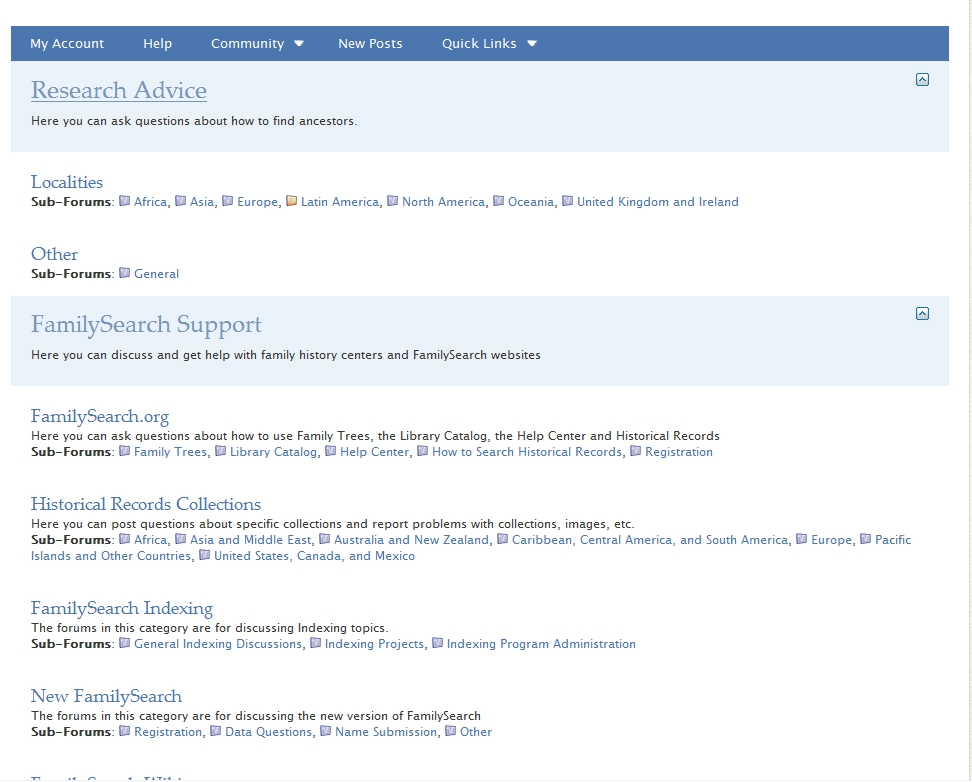Click the icon beside Australia and New Zealand
972x782 pixels.
tap(324, 539)
